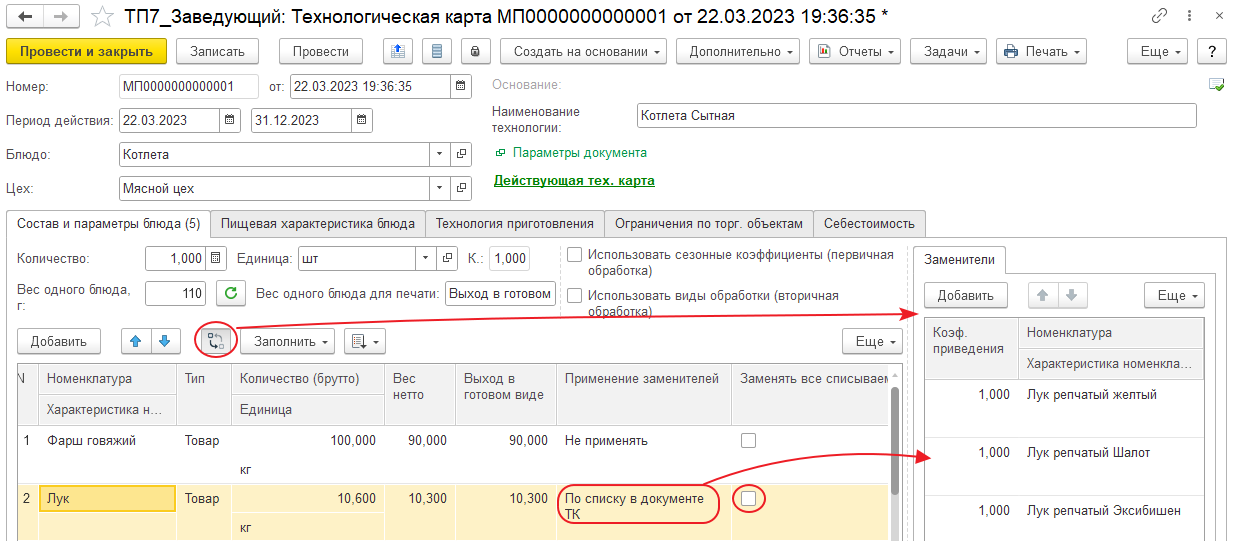Get link to document via chain icon
This screenshot has width=1238, height=541.
1159,15
